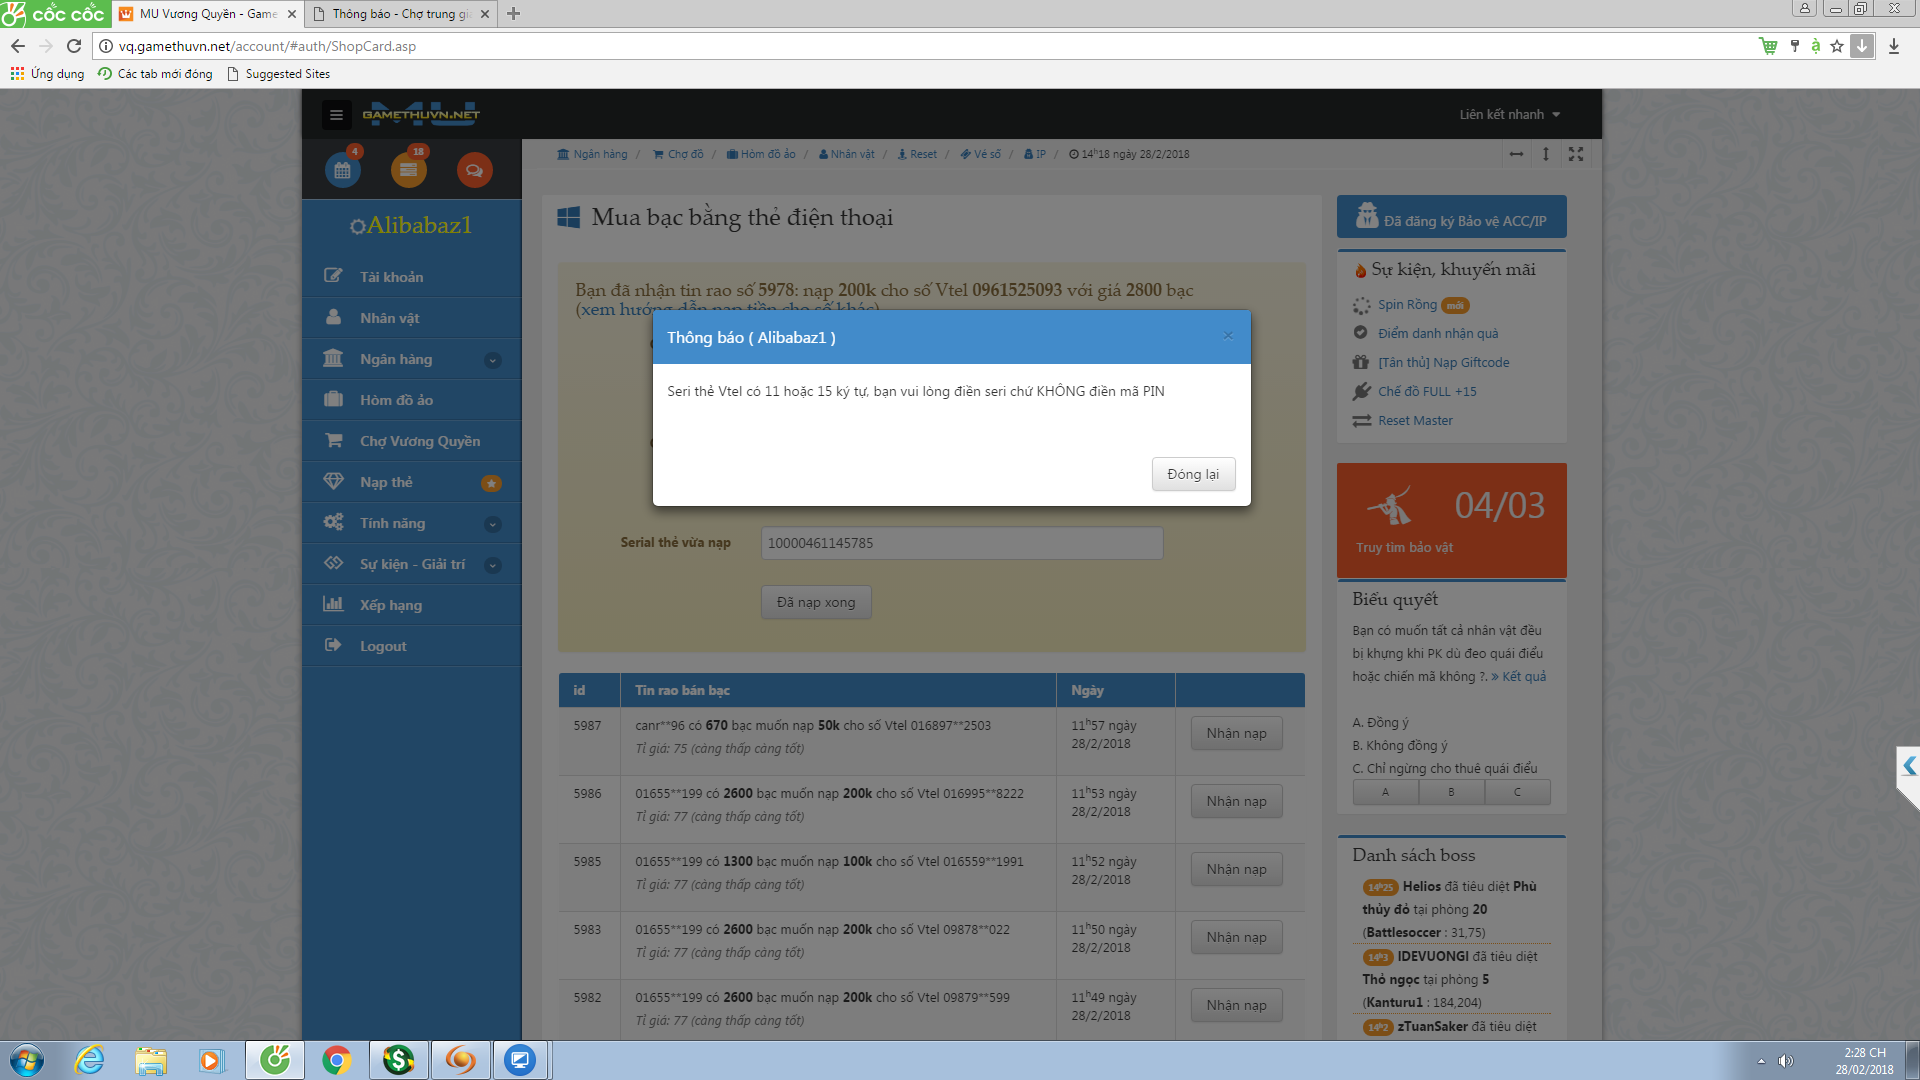This screenshot has height=1080, width=1920.
Task: Click the hamburger menu icon in header
Action: pos(336,115)
